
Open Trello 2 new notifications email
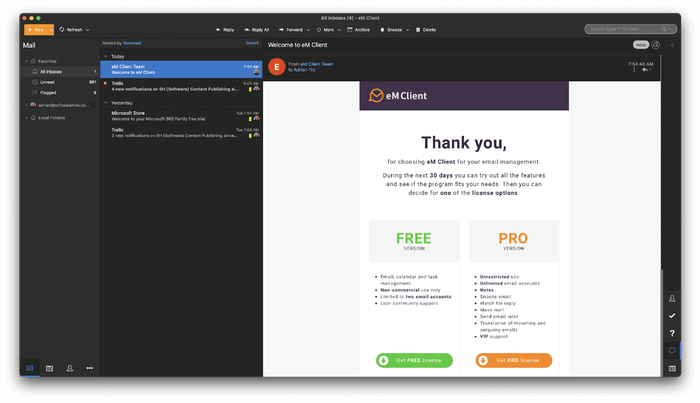coord(181,133)
